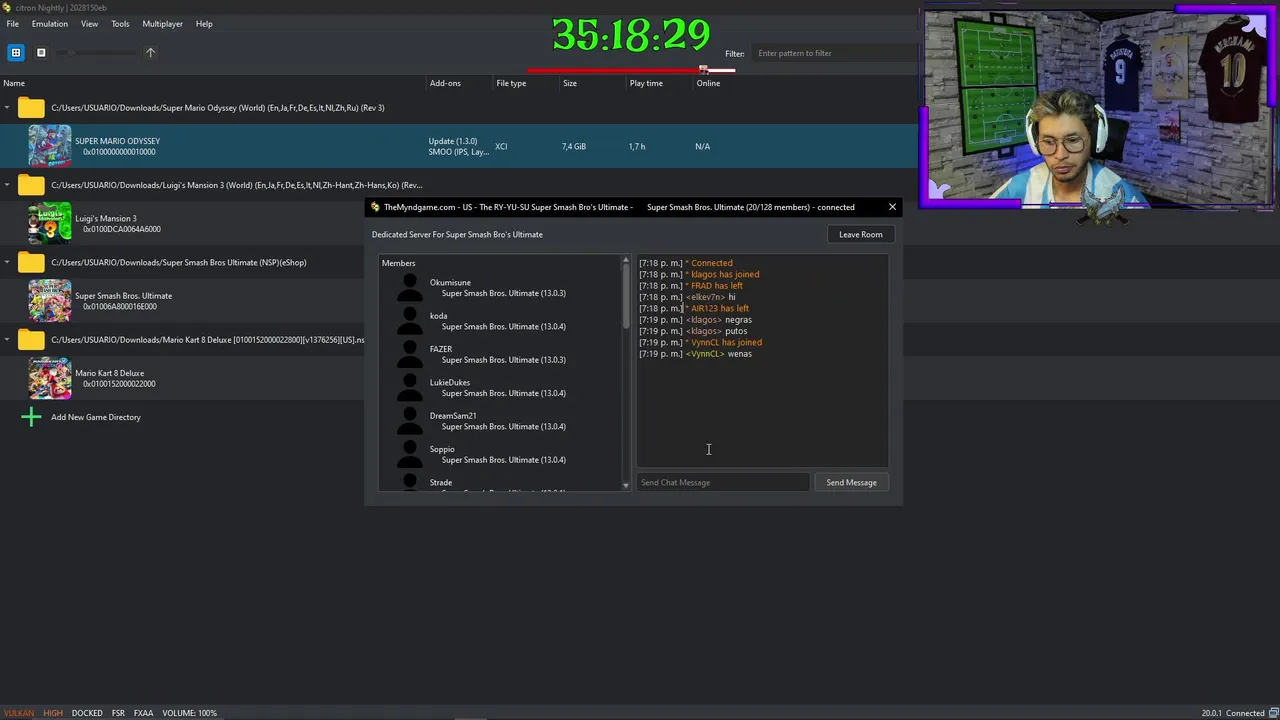Click Connected multiplayer status in status bar

(1245, 713)
